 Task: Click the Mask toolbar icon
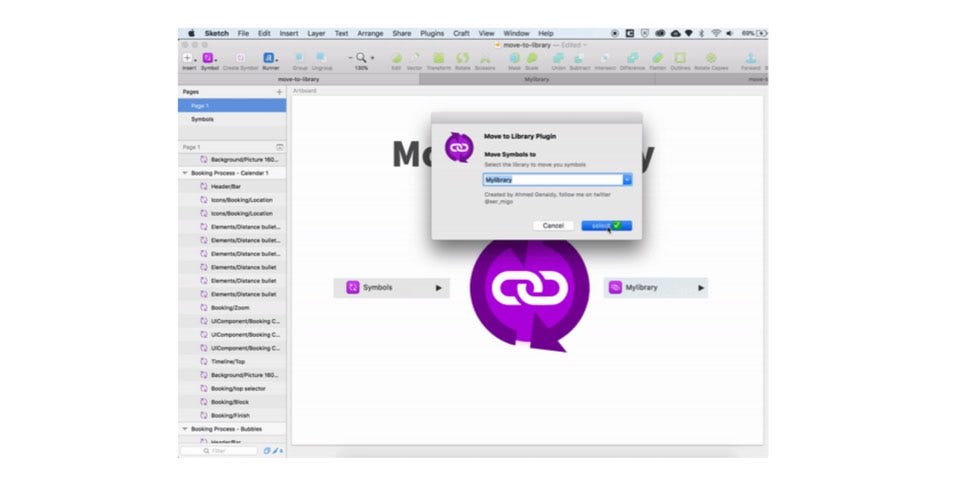pos(515,58)
